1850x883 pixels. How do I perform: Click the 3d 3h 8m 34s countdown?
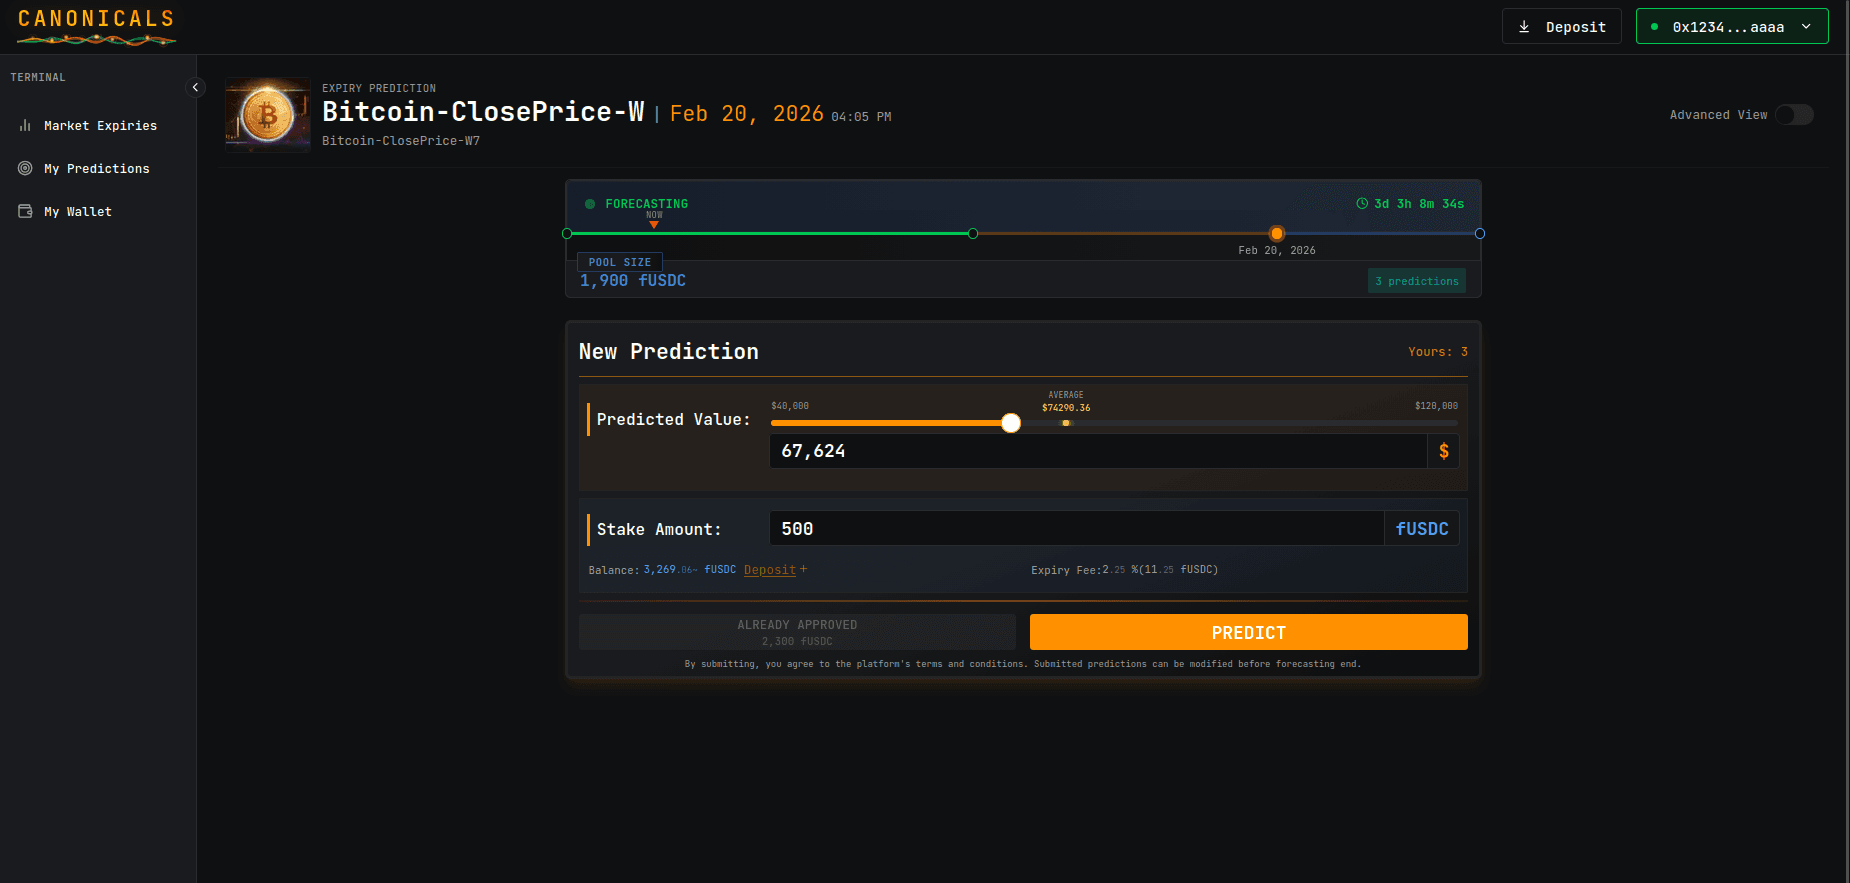1419,204
